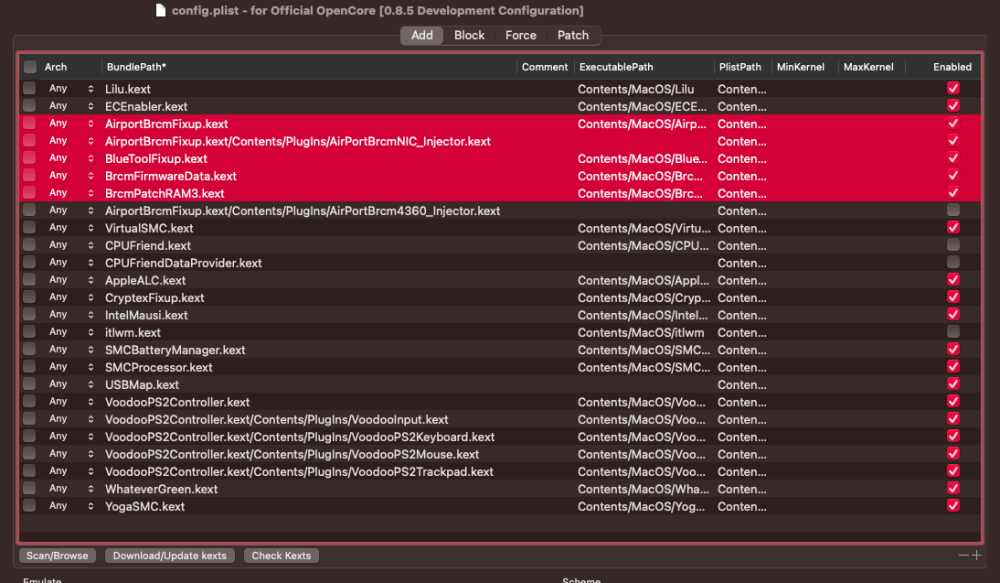Open Arch dropdown for IntelMausi.kext row
The width and height of the screenshot is (1000, 583).
91,314
